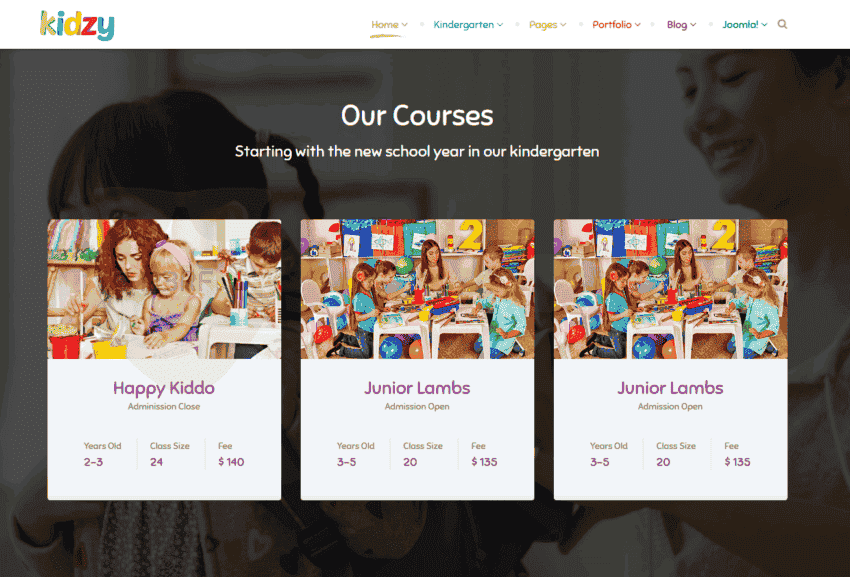Viewport: 850px width, 577px height.
Task: Expand the Home menu chevron
Action: 404,24
